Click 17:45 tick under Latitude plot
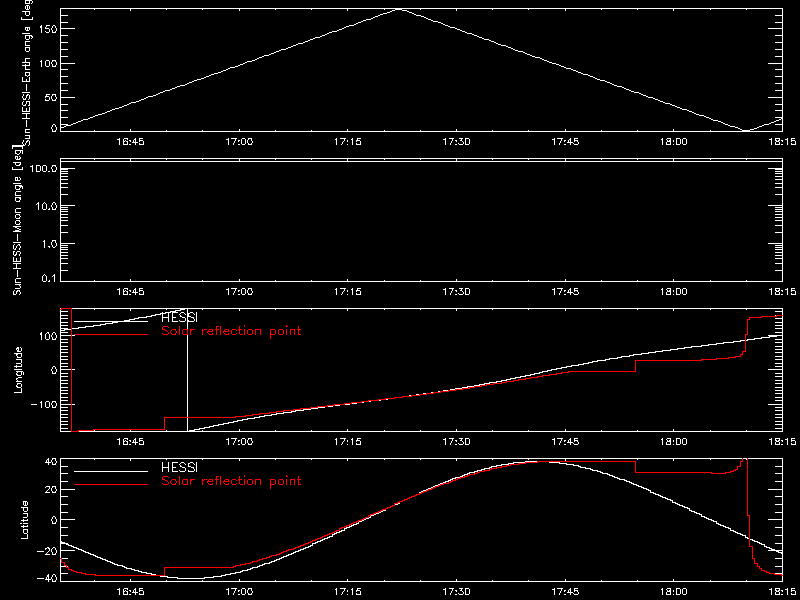The width and height of the screenshot is (800, 600). click(565, 592)
